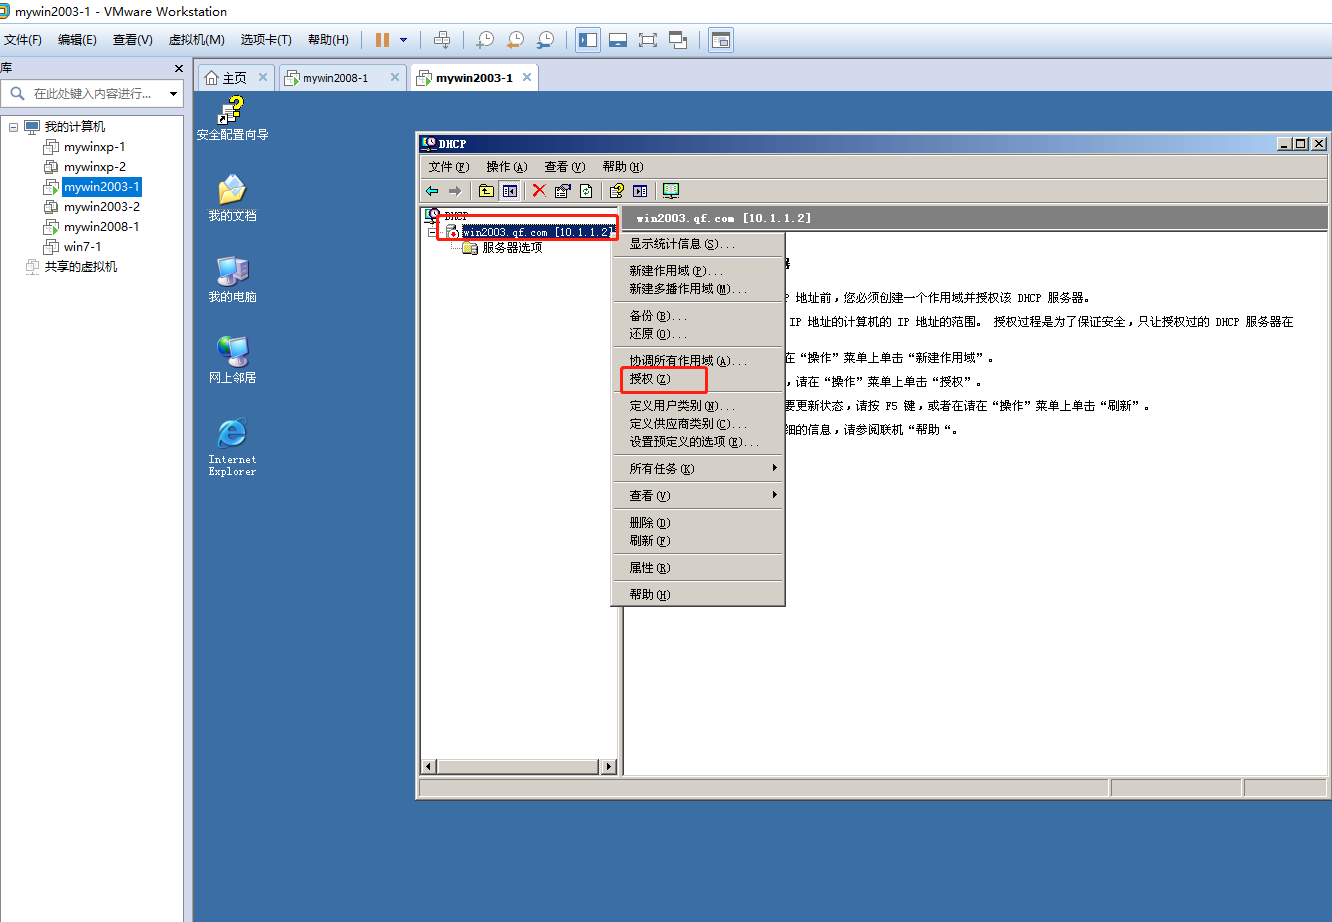The image size is (1332, 922).
Task: Open VMware 选项卡(T) menu
Action: point(266,40)
